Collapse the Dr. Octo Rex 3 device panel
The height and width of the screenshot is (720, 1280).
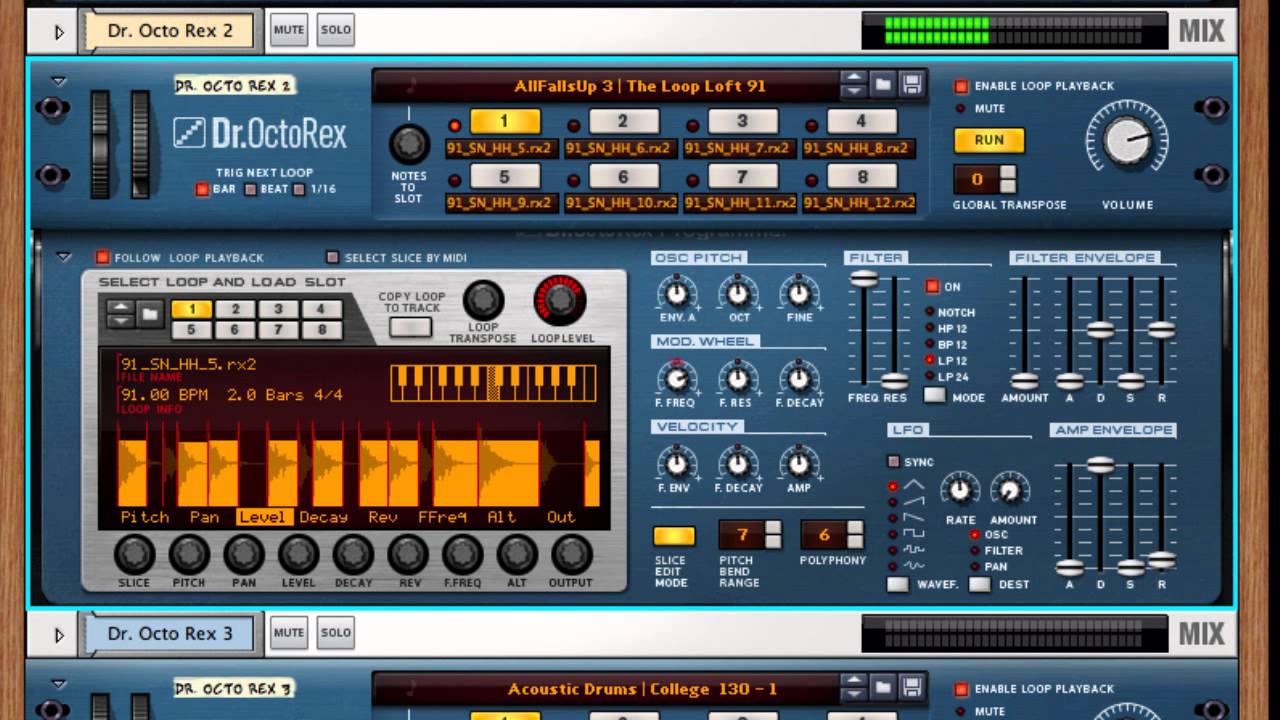59,684
